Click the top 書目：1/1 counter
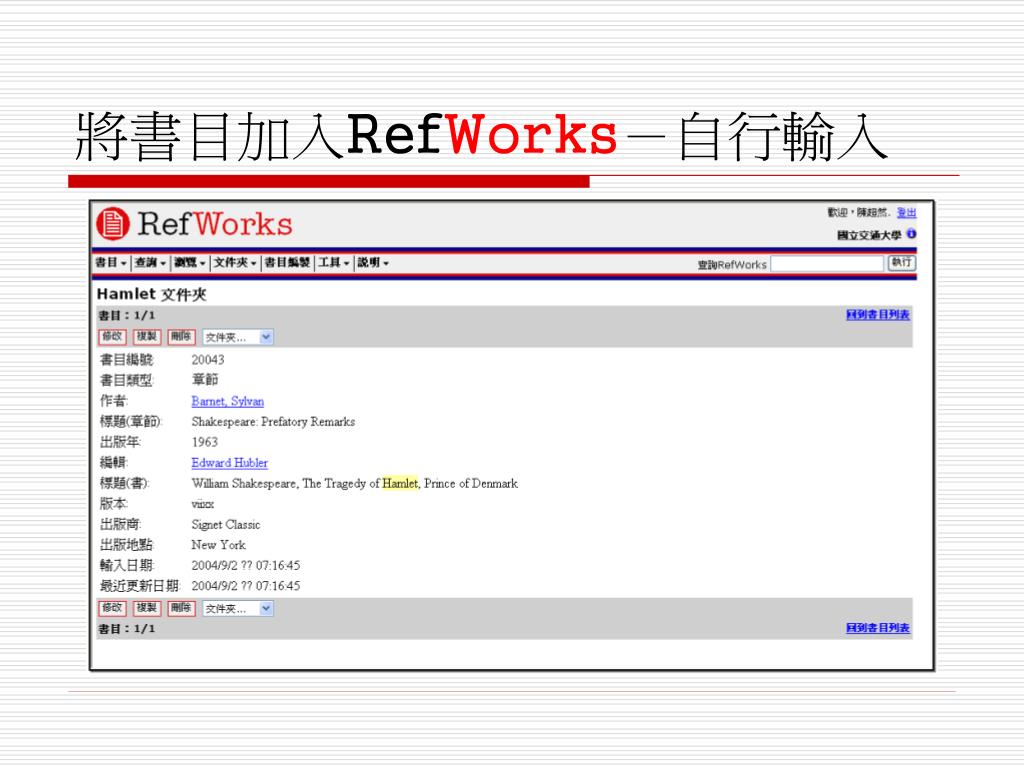The width and height of the screenshot is (1024, 768). click(x=127, y=316)
